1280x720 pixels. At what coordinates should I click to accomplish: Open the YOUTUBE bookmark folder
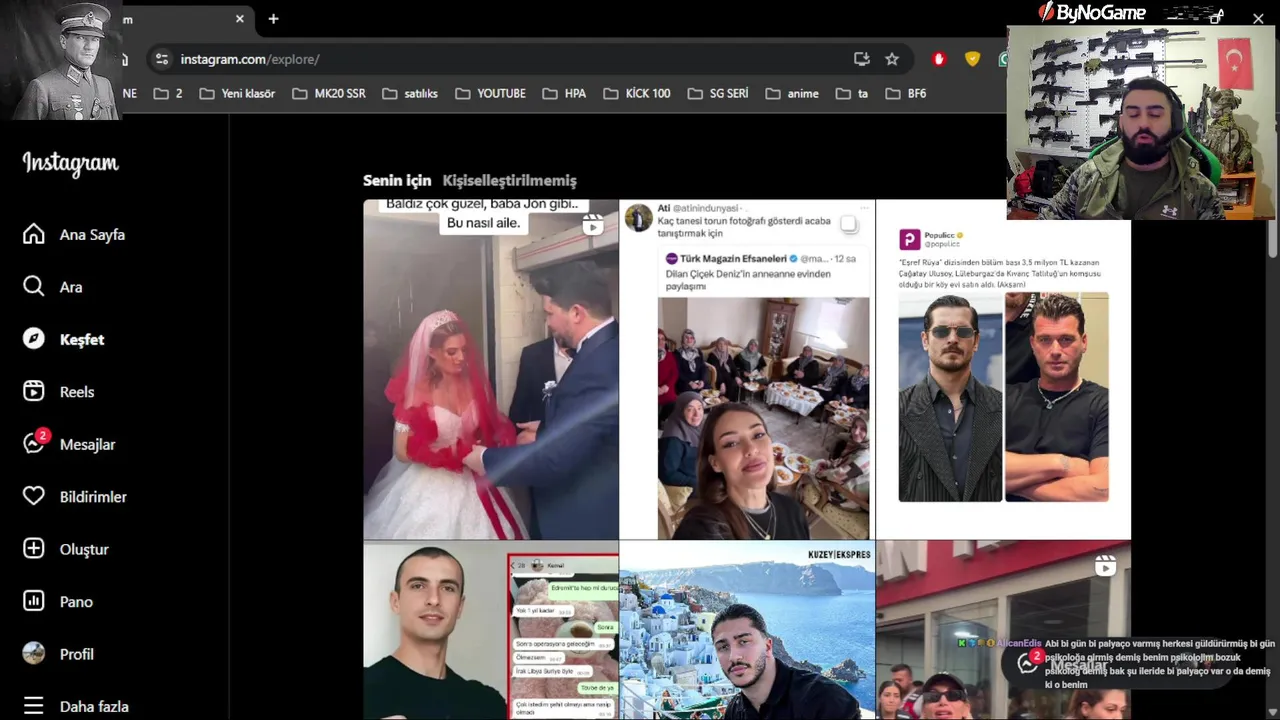pyautogui.click(x=490, y=93)
